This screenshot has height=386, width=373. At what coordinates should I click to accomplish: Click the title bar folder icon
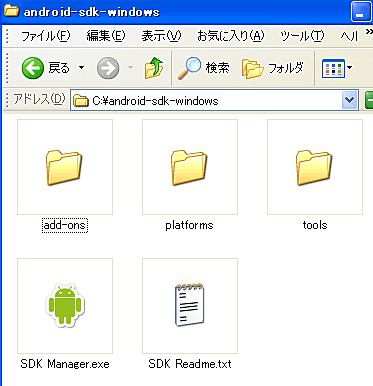[x=11, y=11]
